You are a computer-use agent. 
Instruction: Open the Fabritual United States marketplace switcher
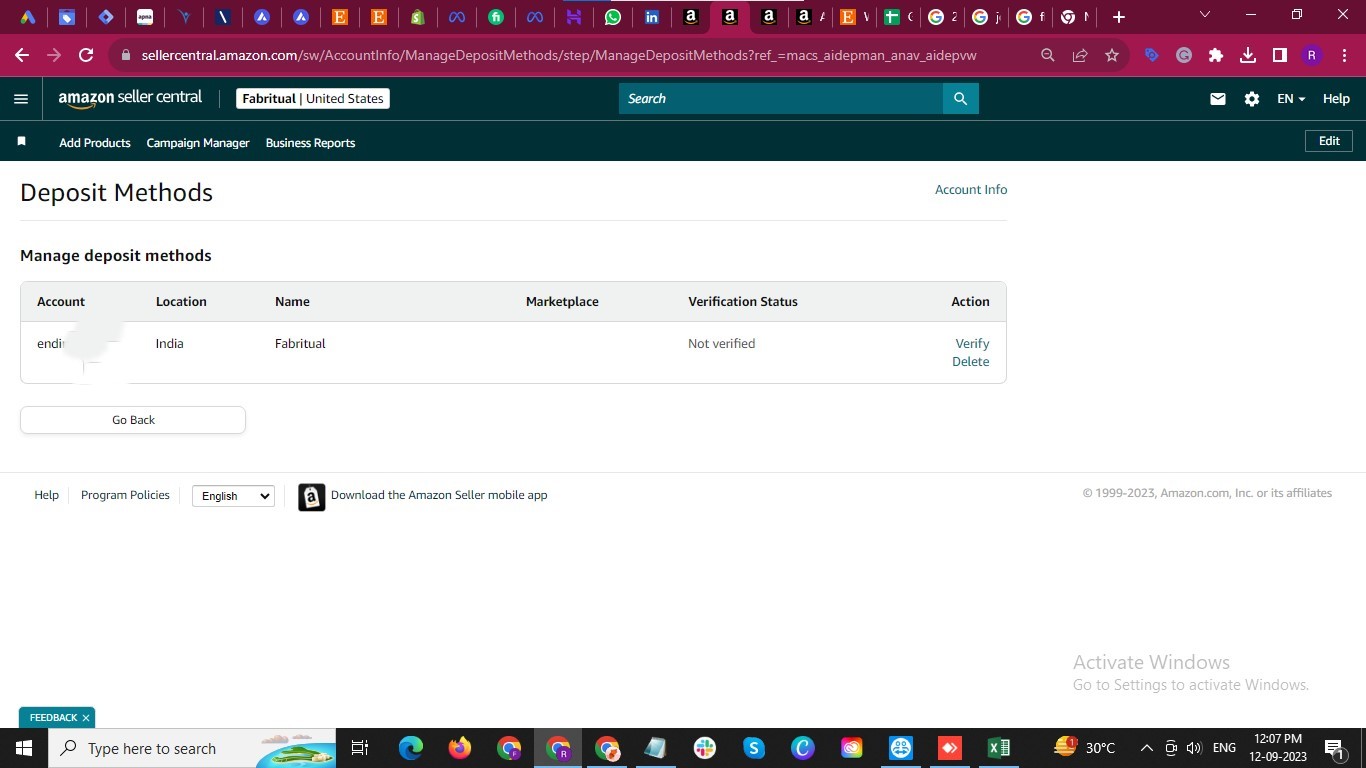tap(313, 98)
